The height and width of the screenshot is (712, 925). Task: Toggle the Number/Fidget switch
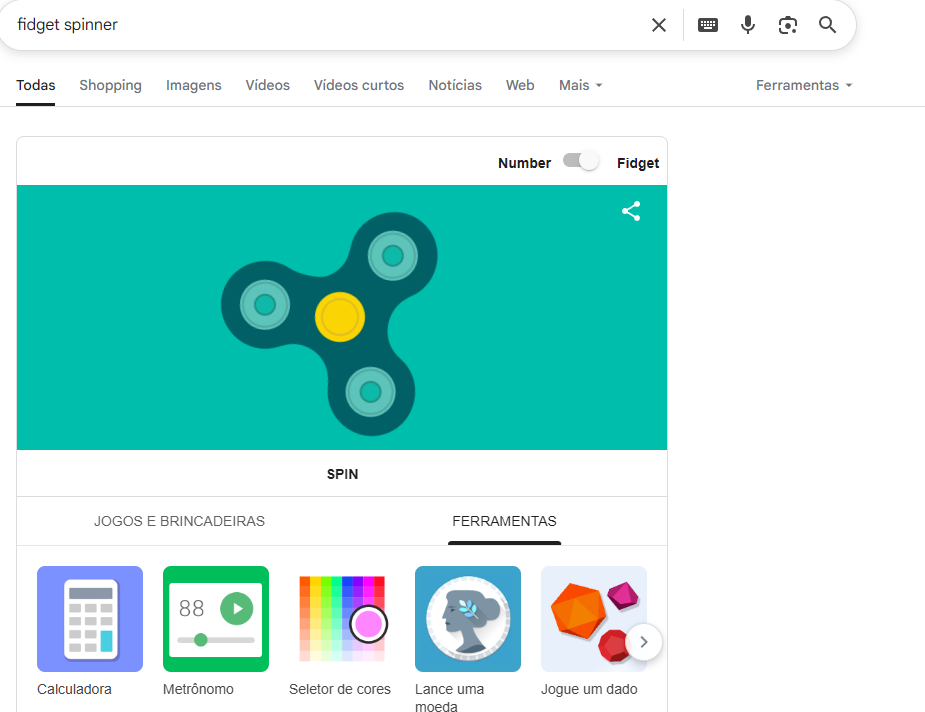click(580, 161)
